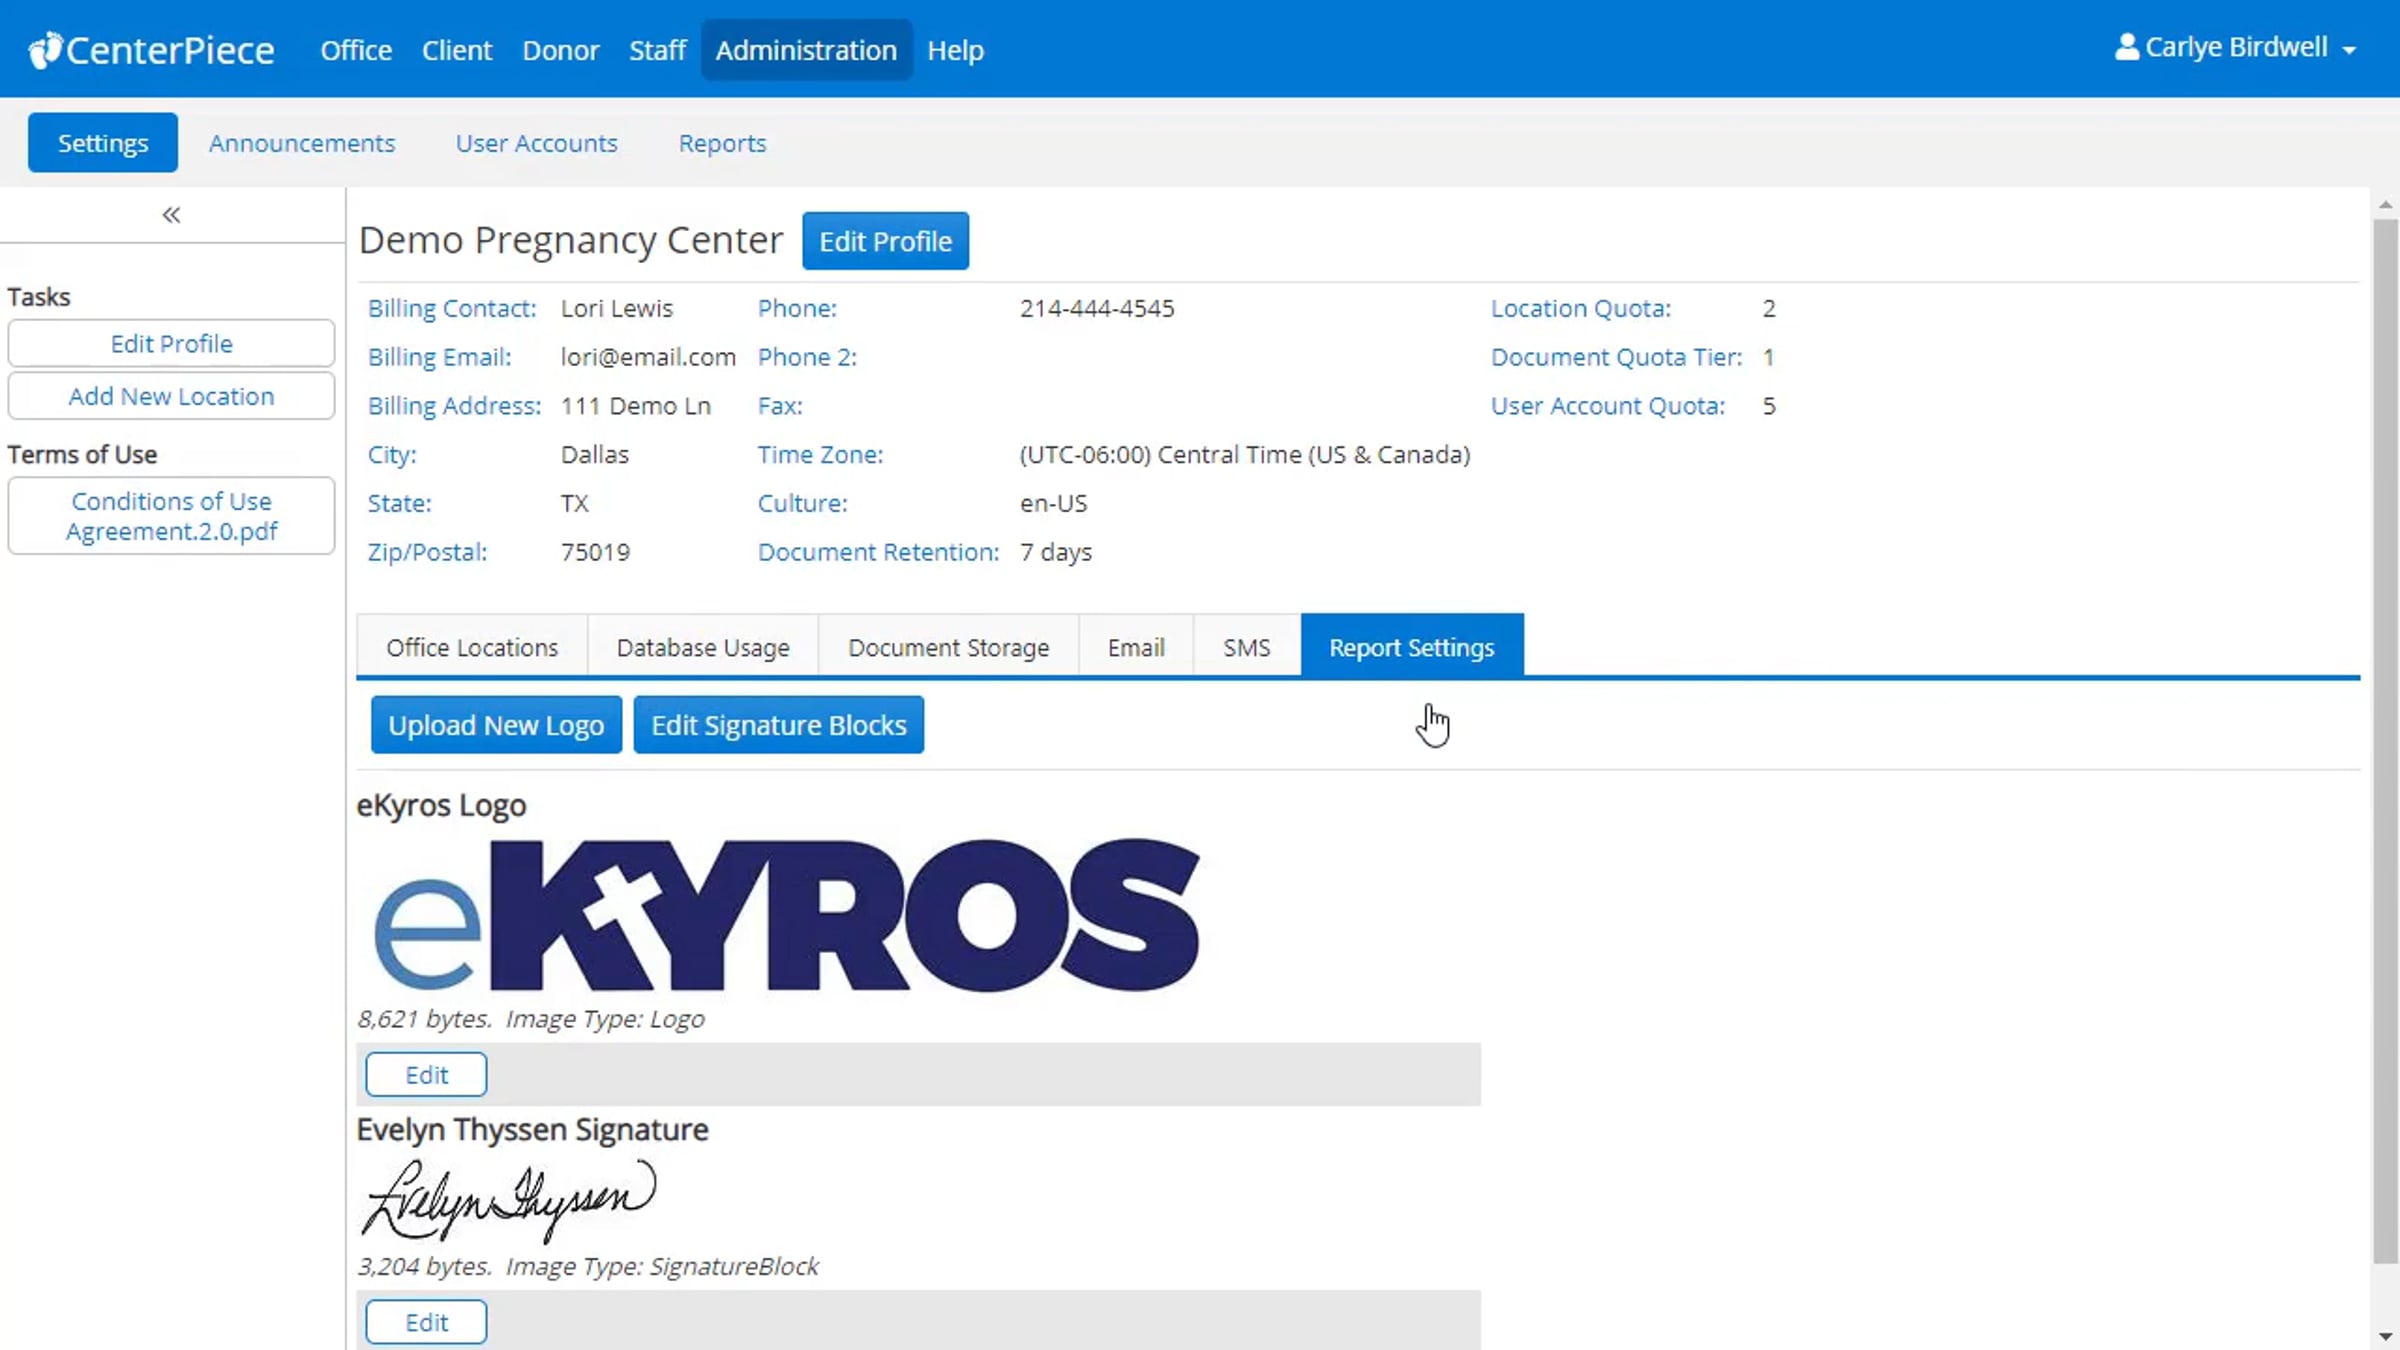Collapse the sidebar using the double-chevron

170,214
